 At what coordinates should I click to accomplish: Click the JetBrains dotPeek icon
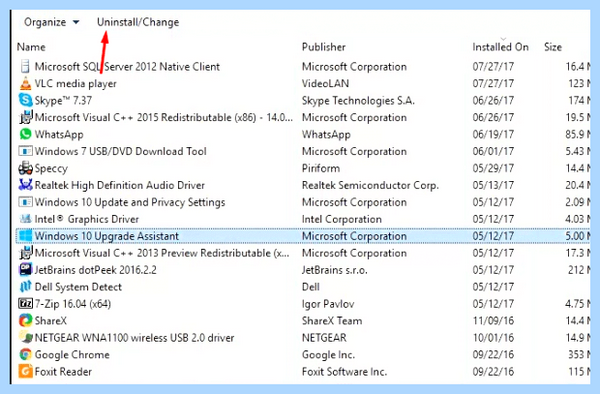pos(25,270)
